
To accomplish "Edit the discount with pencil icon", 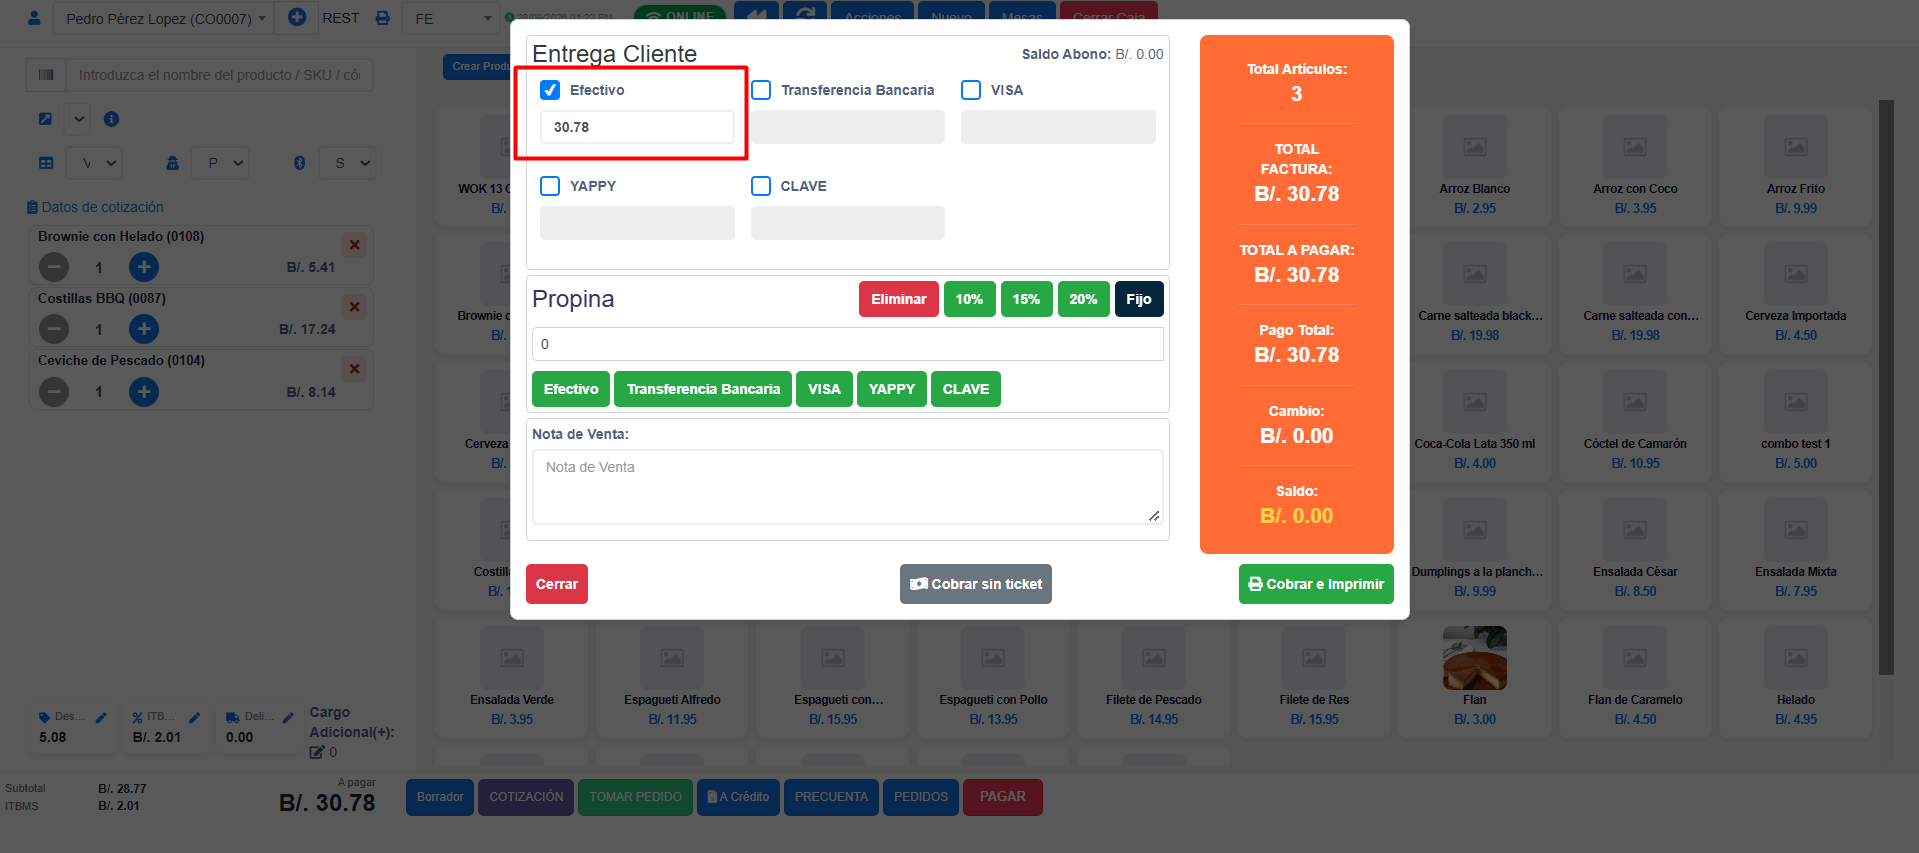I will [101, 717].
